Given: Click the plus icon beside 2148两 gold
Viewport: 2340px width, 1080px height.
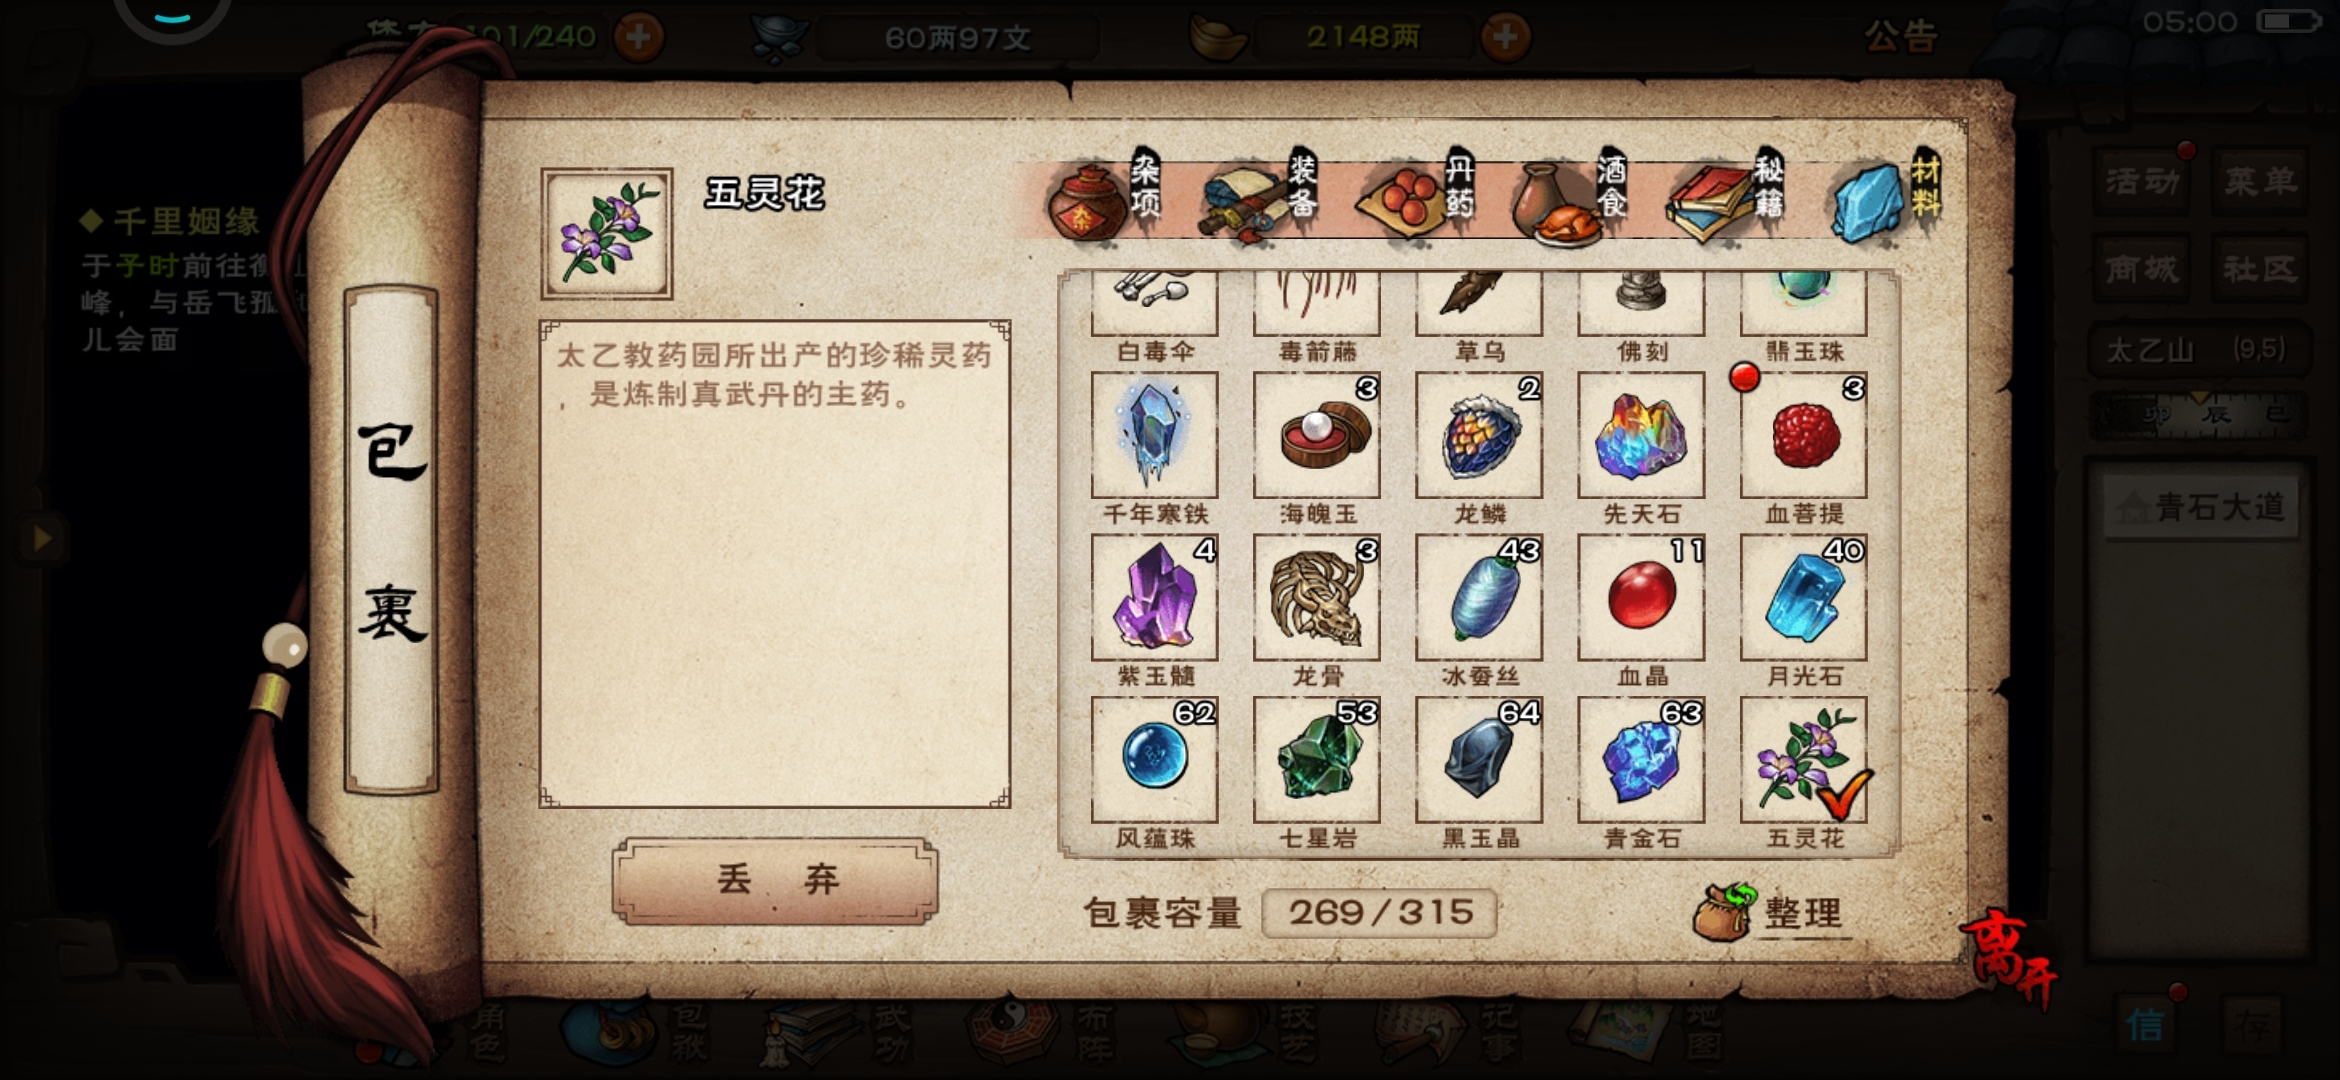Looking at the screenshot, I should point(1505,38).
